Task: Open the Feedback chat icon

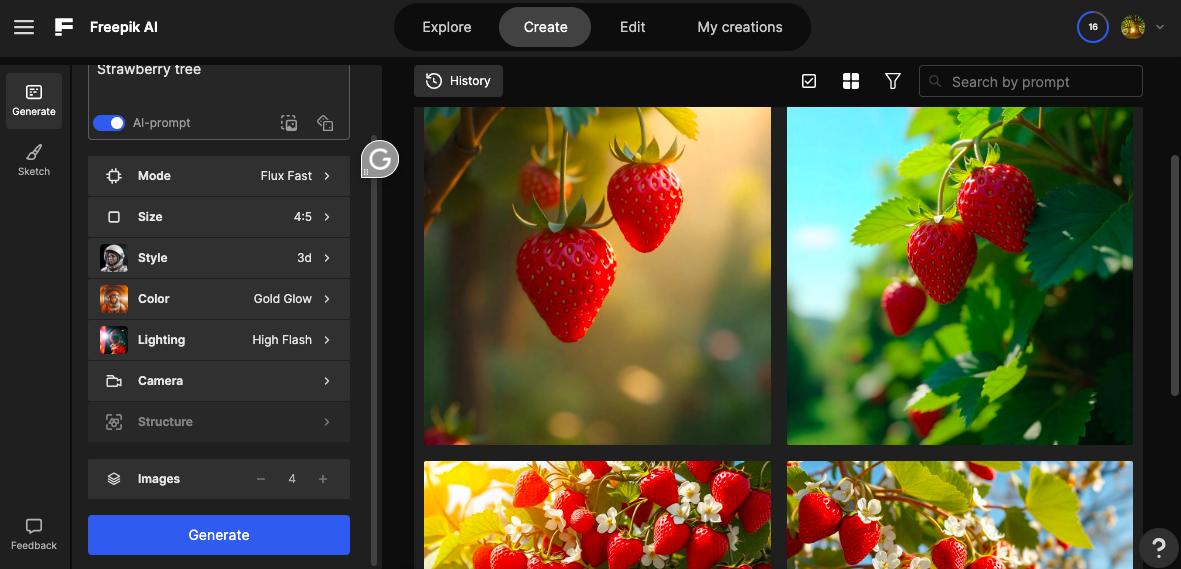Action: pyautogui.click(x=34, y=526)
